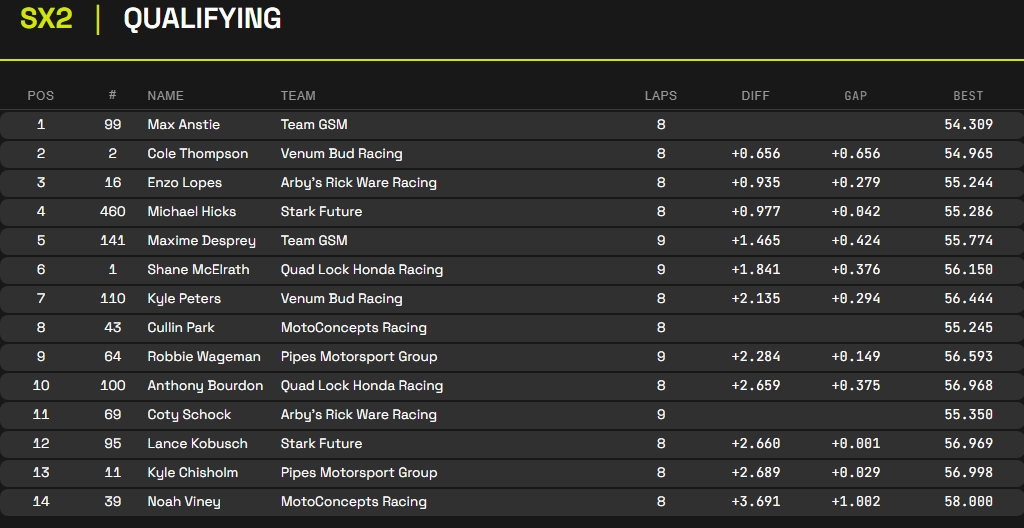Image resolution: width=1024 pixels, height=528 pixels.
Task: Click Max Anstie's best time 54.309
Action: pos(968,125)
